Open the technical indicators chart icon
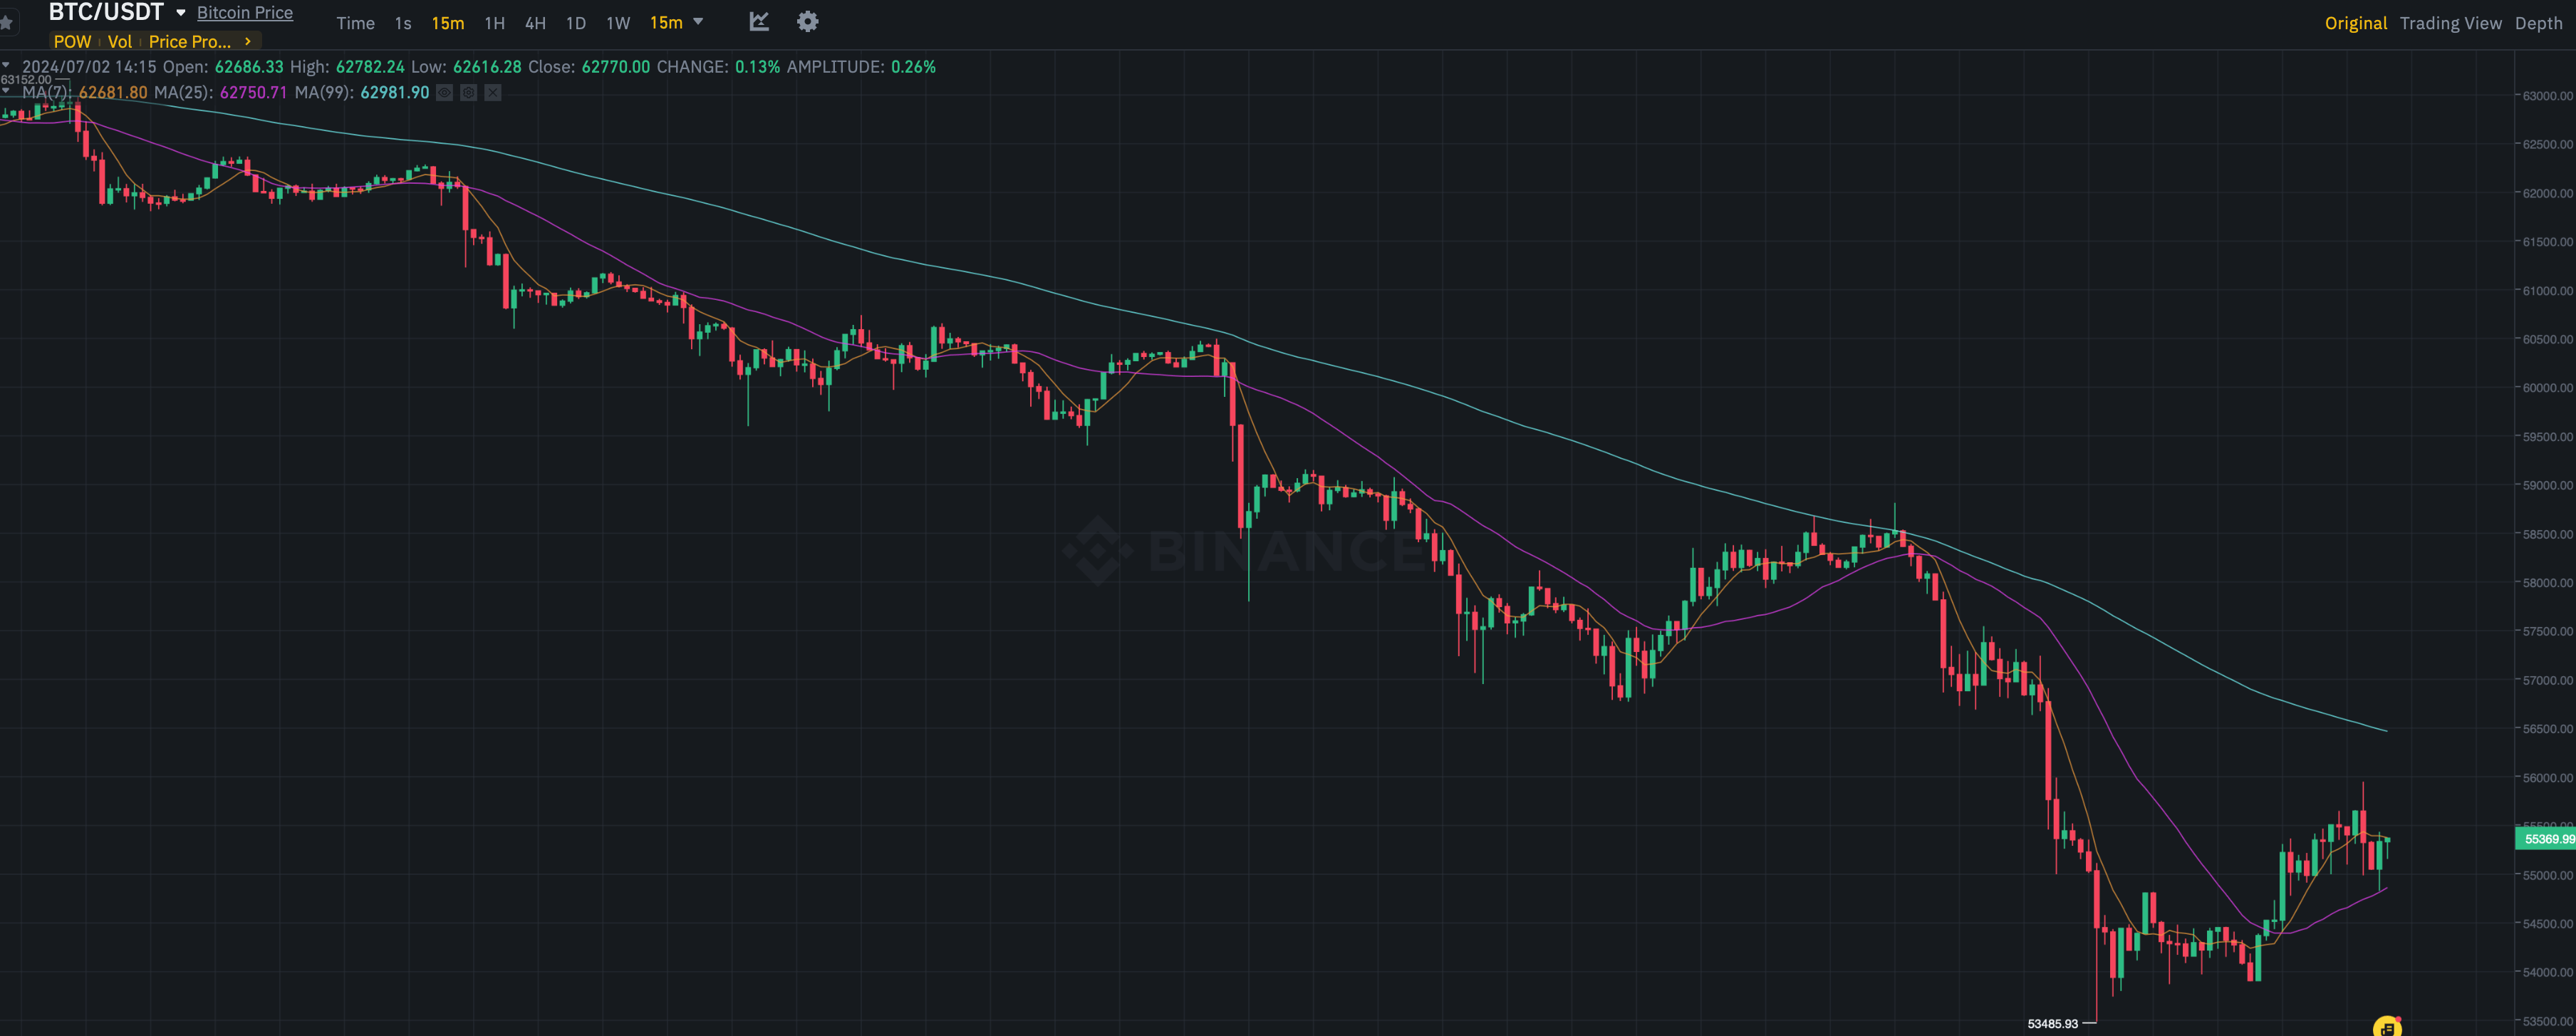Screen dimensions: 2576x1036 (x=759, y=21)
